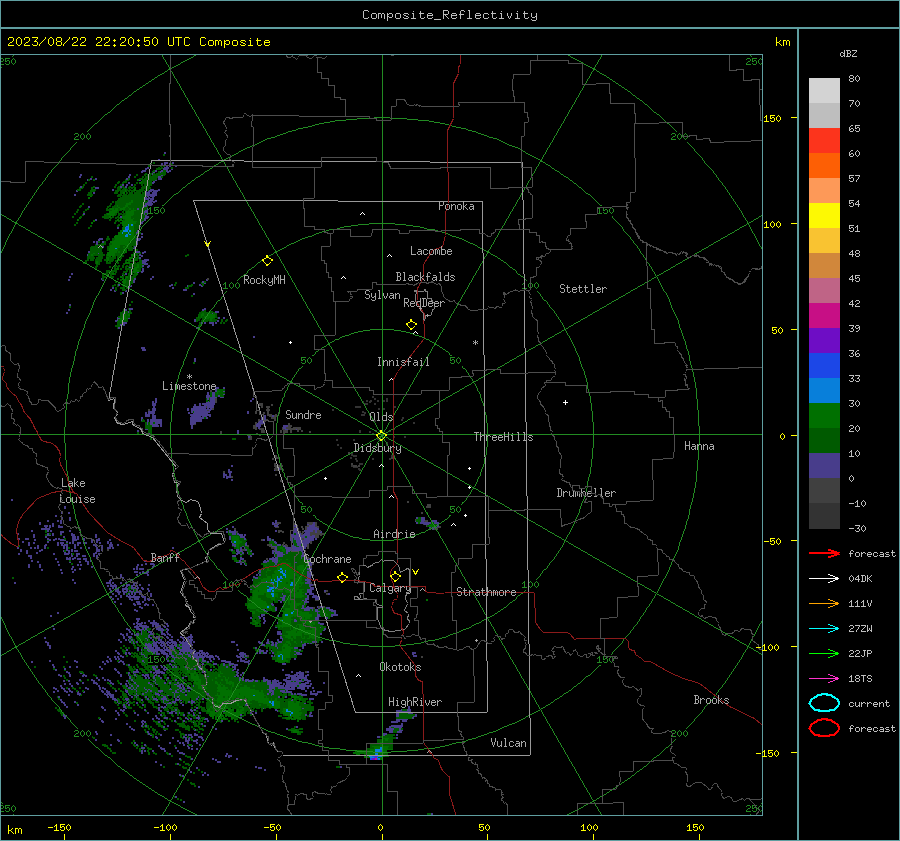900x841 pixels.
Task: Click the 18TS legend label
Action: (860, 679)
